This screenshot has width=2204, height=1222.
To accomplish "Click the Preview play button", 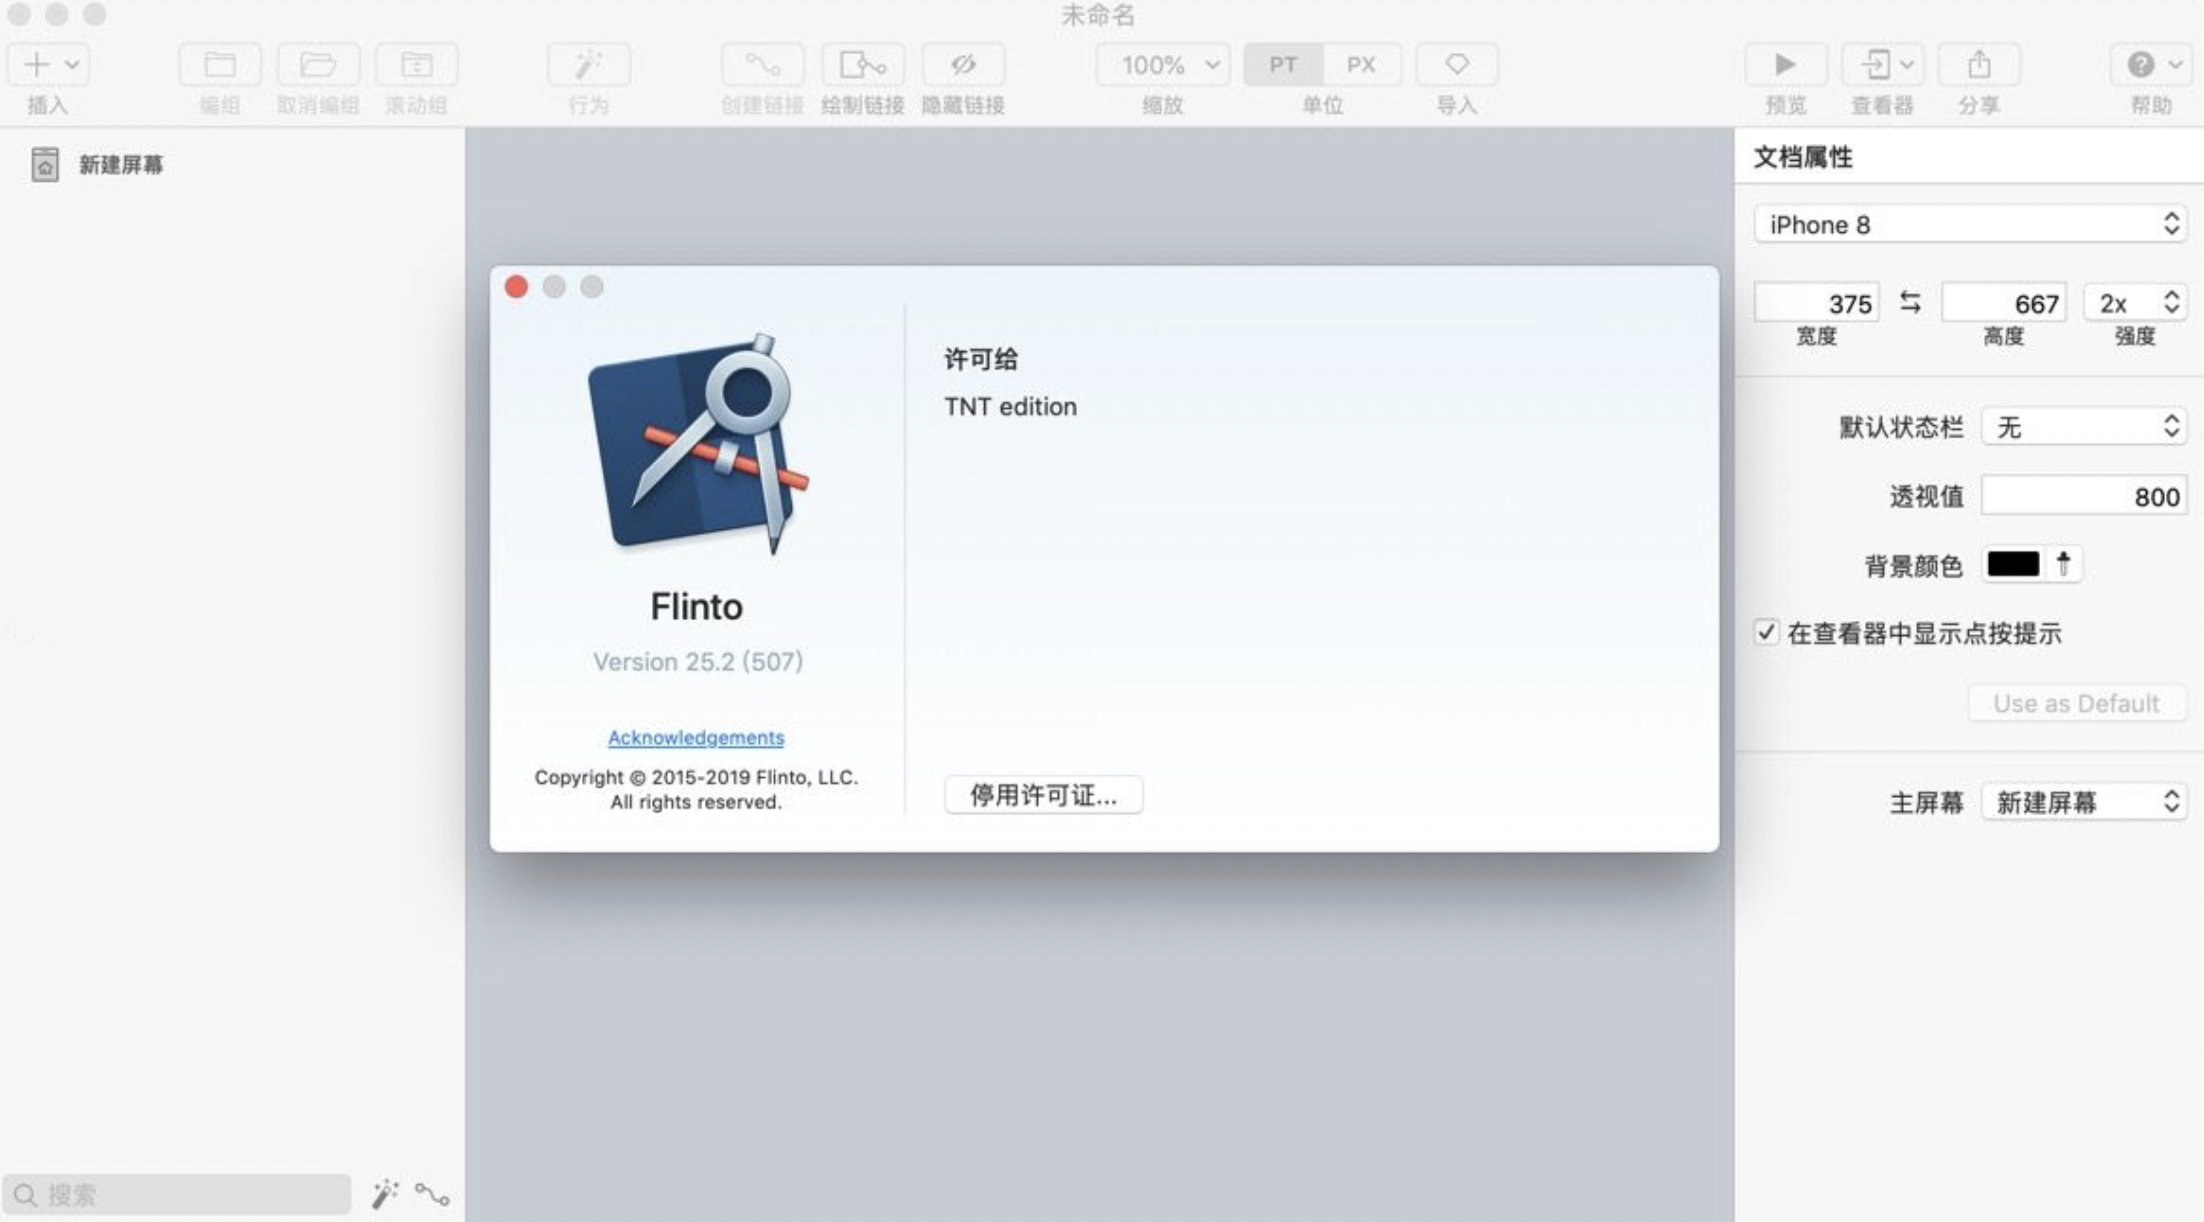I will 1785,65.
